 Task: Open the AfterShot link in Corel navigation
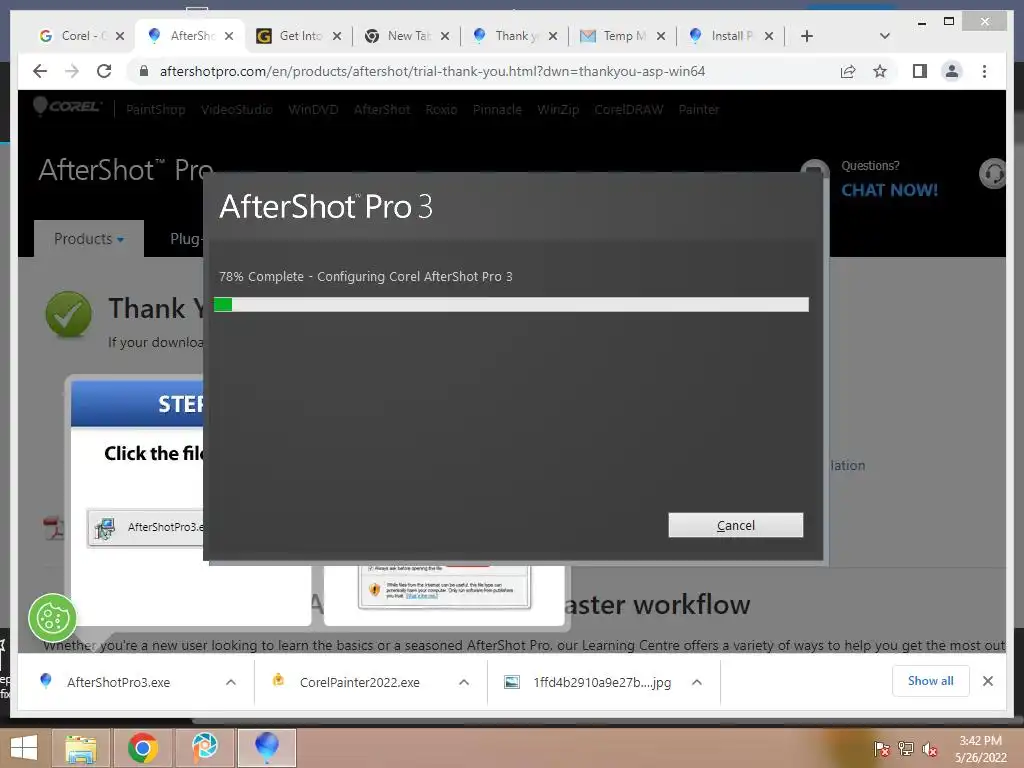pyautogui.click(x=381, y=110)
